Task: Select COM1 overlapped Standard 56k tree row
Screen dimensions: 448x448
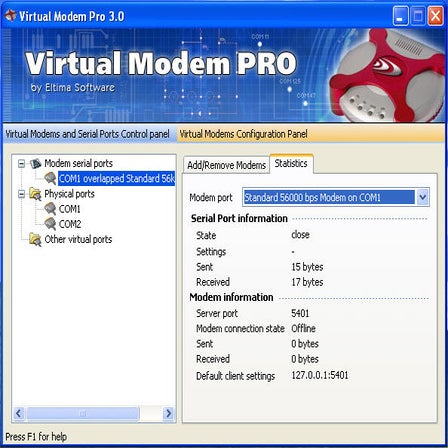Action: [x=116, y=179]
